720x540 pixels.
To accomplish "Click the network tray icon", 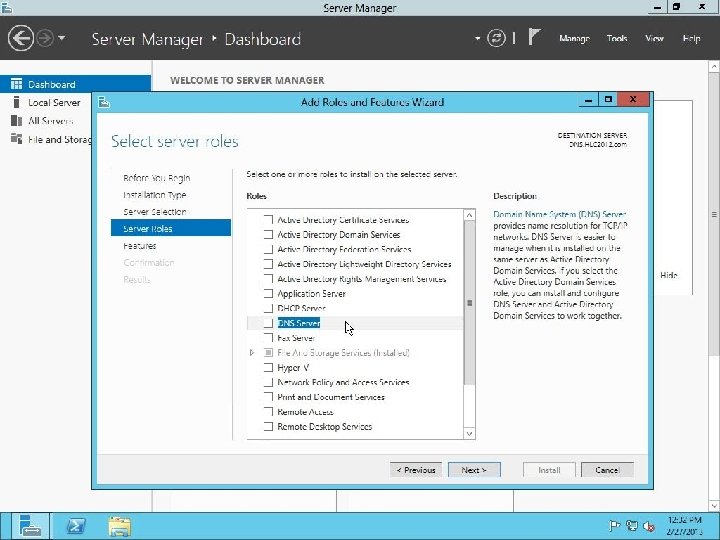I will (632, 526).
